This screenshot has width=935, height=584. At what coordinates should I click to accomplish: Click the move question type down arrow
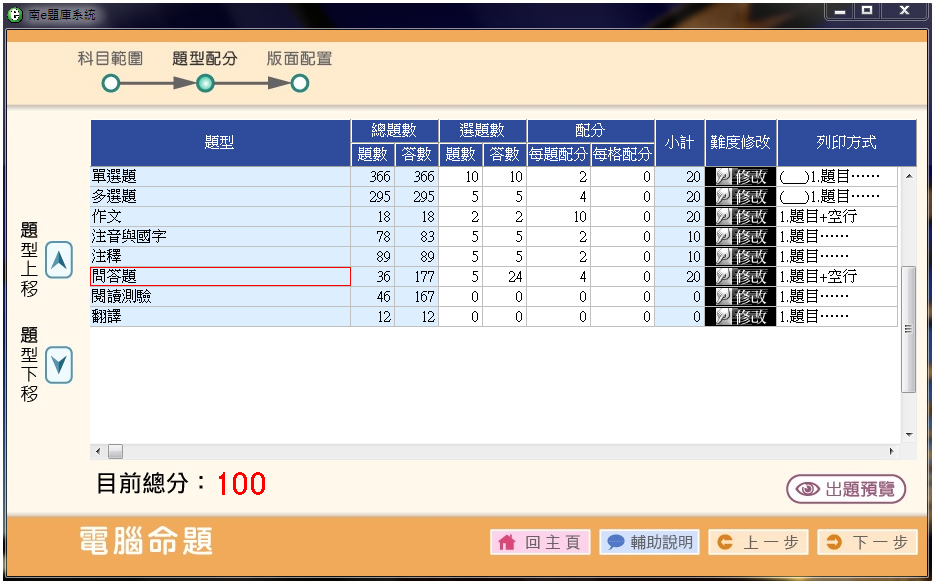click(60, 365)
